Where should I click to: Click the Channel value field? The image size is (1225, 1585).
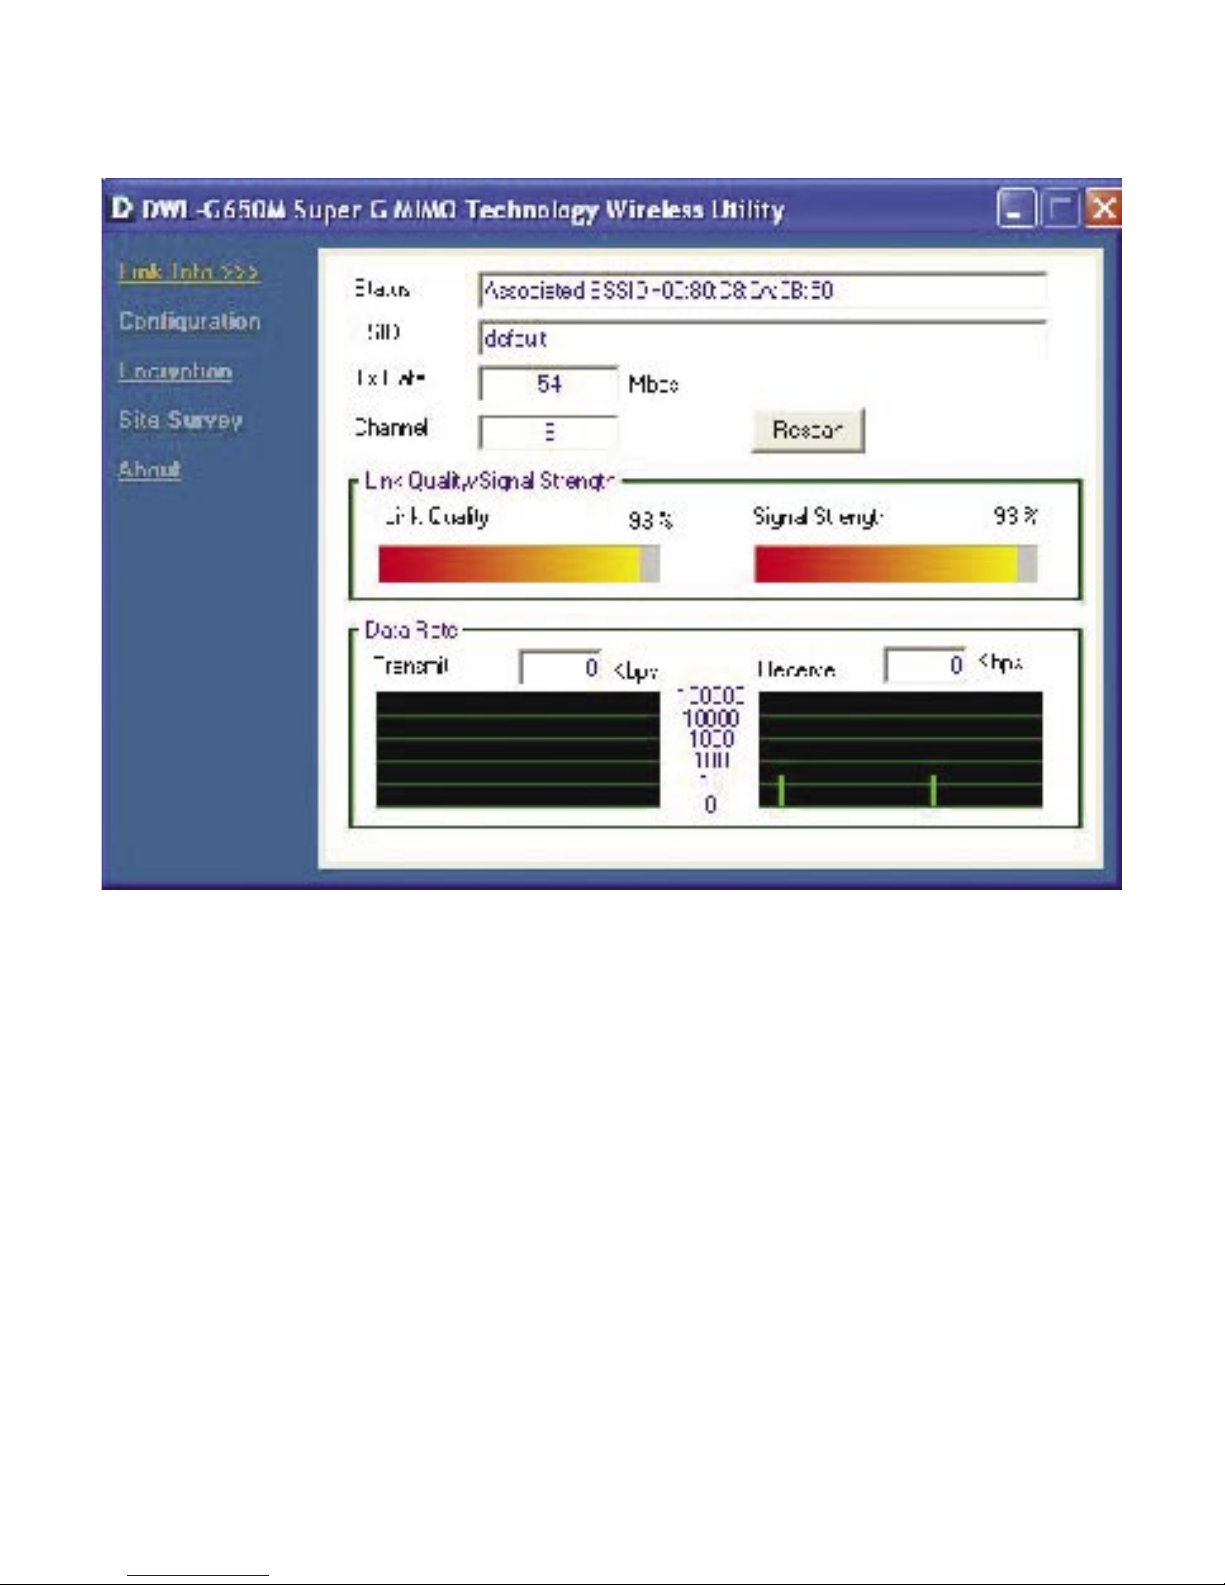pyautogui.click(x=548, y=432)
